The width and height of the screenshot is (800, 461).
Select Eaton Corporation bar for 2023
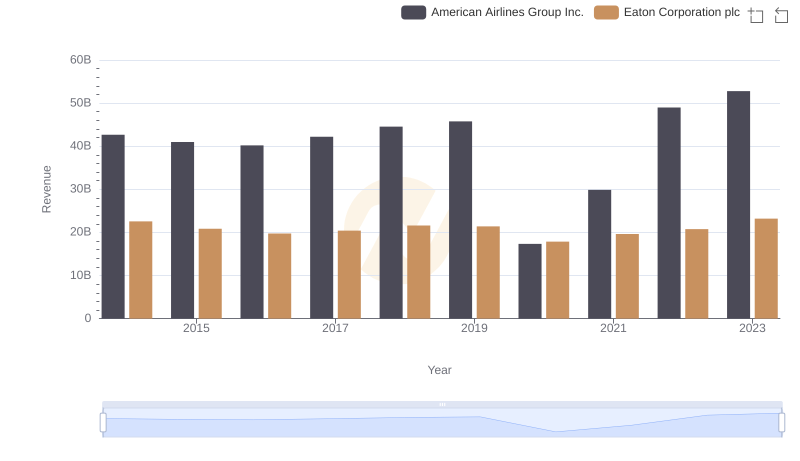coord(766,268)
